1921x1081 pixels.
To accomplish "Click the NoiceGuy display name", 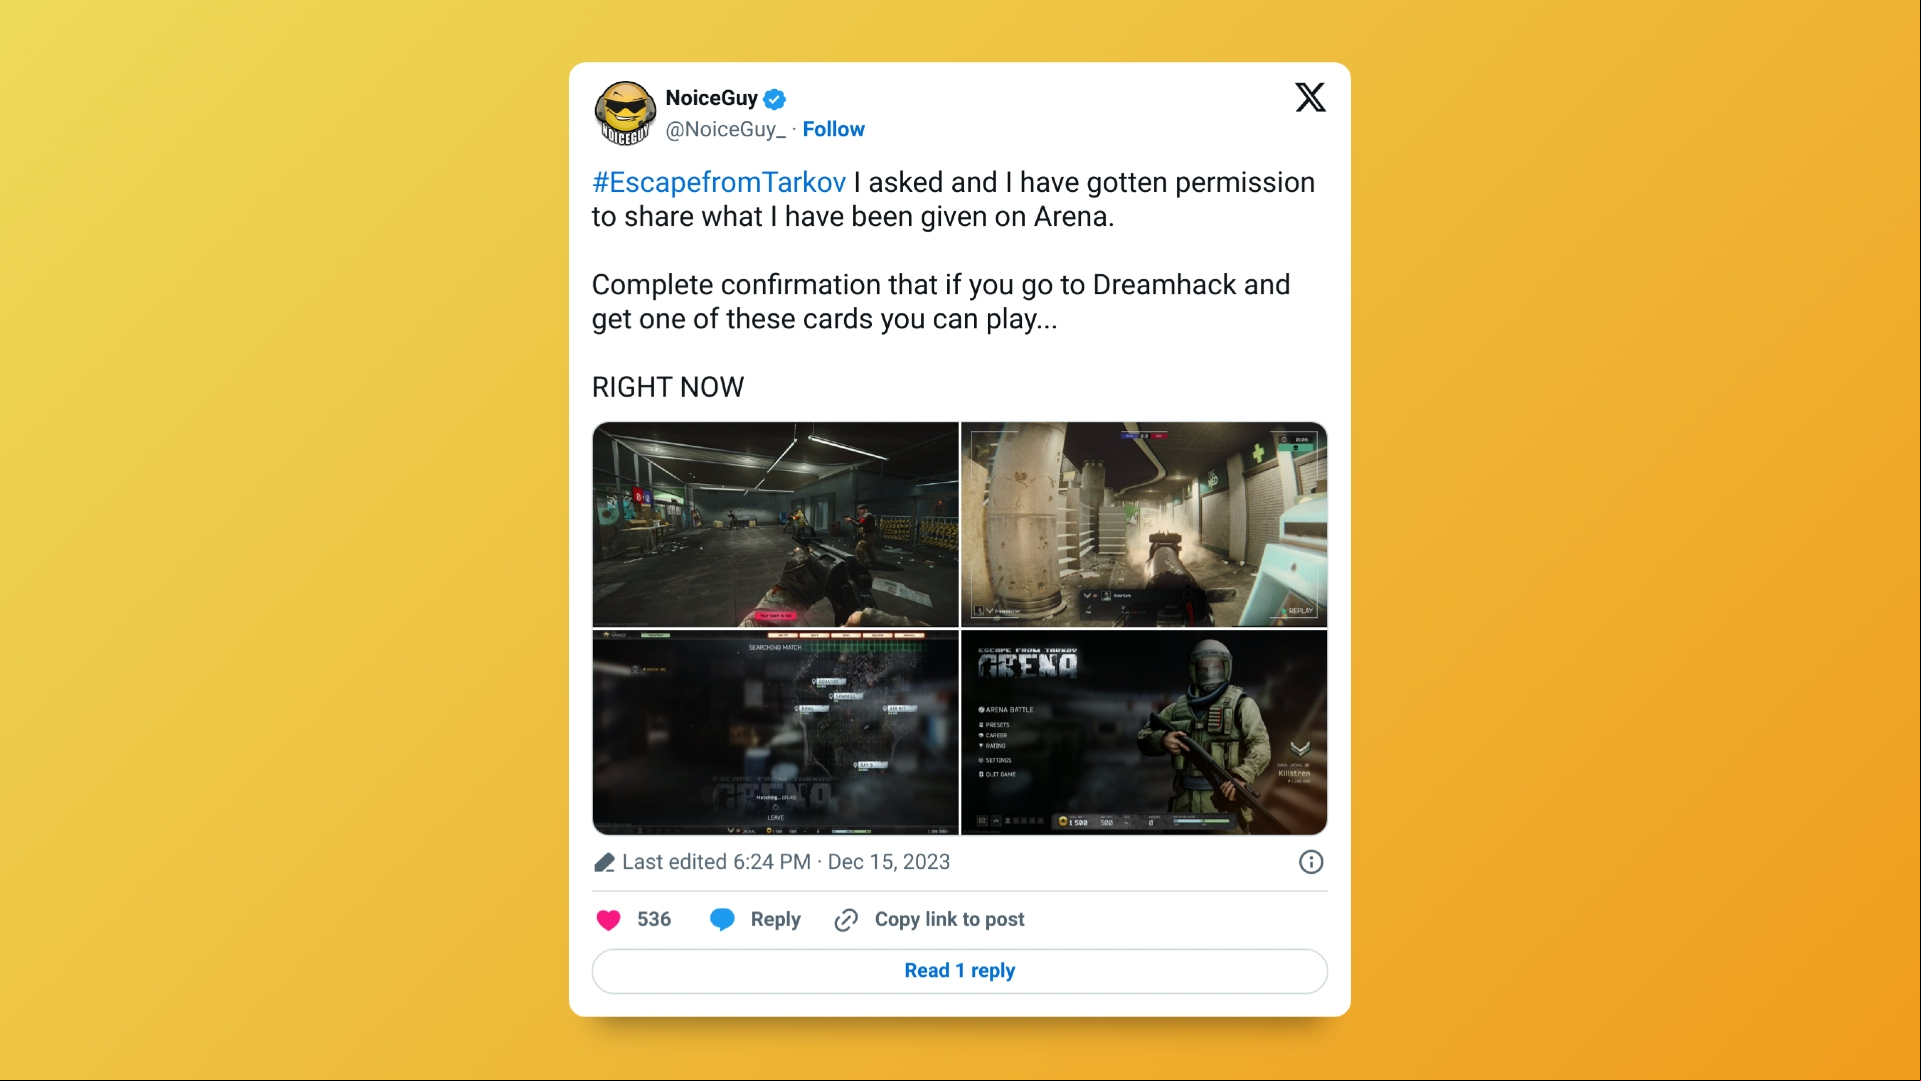I will click(x=712, y=98).
